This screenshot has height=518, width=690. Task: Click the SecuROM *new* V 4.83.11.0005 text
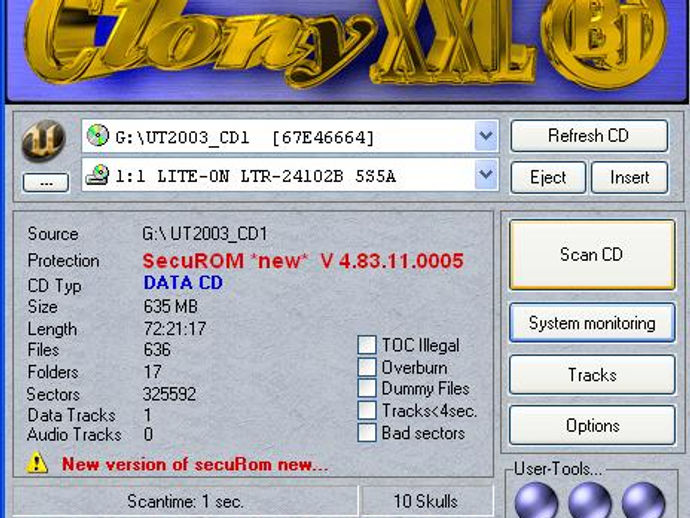tap(303, 261)
